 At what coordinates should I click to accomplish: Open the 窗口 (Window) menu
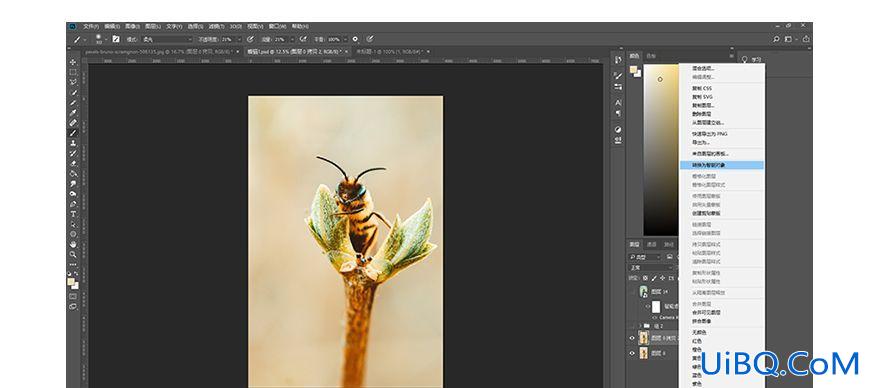(x=277, y=26)
